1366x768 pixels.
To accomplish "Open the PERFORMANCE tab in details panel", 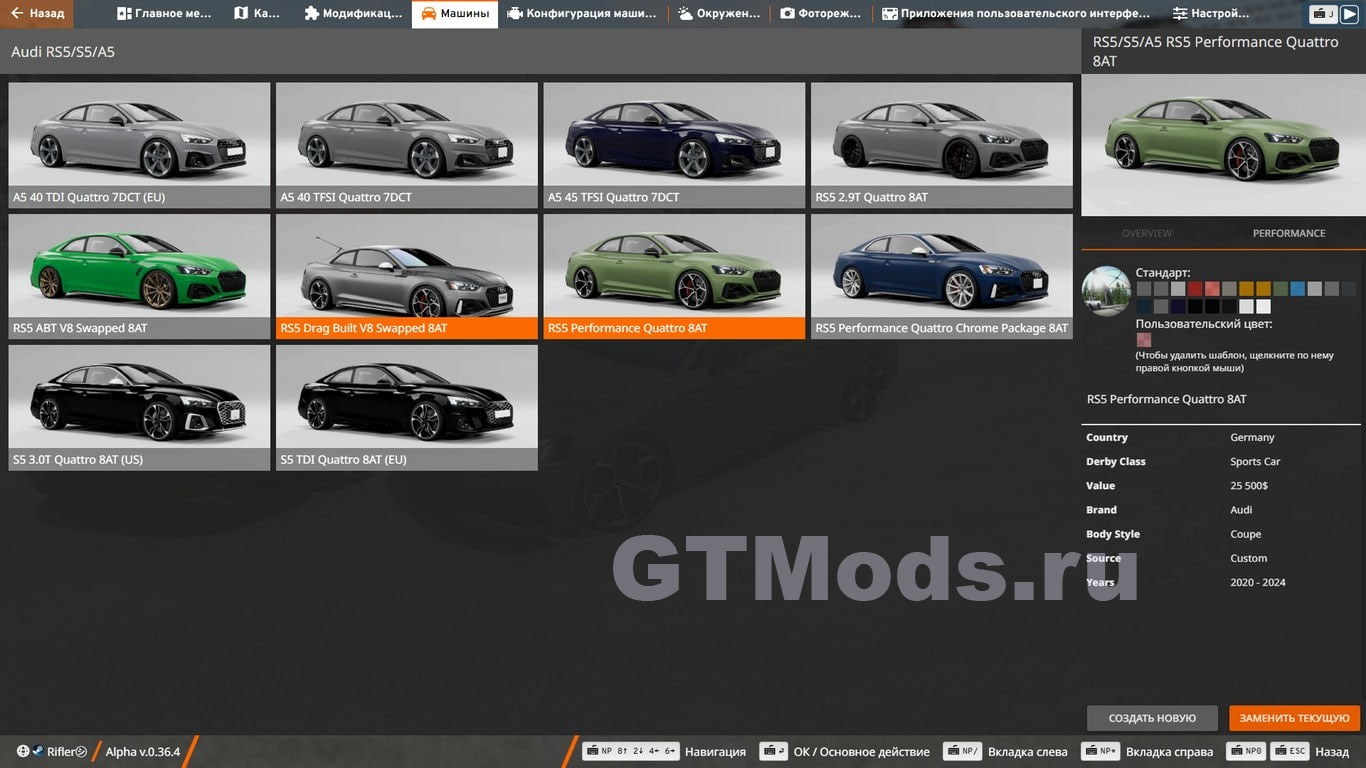I will (x=1289, y=233).
